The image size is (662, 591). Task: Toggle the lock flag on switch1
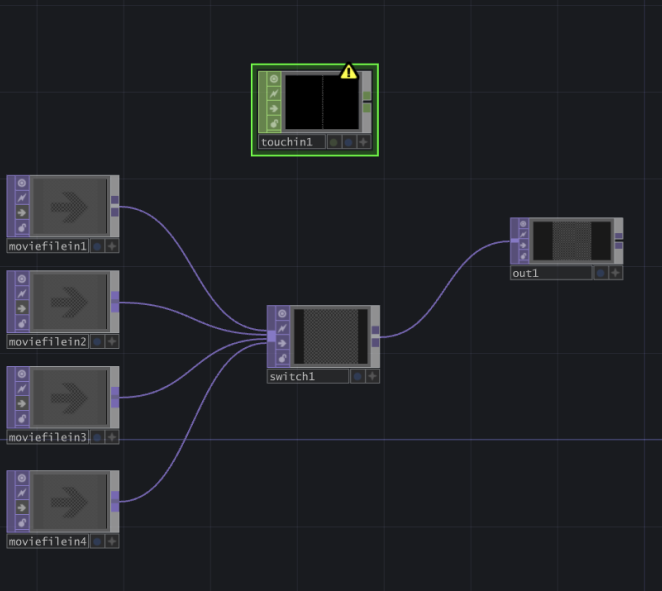[x=283, y=358]
